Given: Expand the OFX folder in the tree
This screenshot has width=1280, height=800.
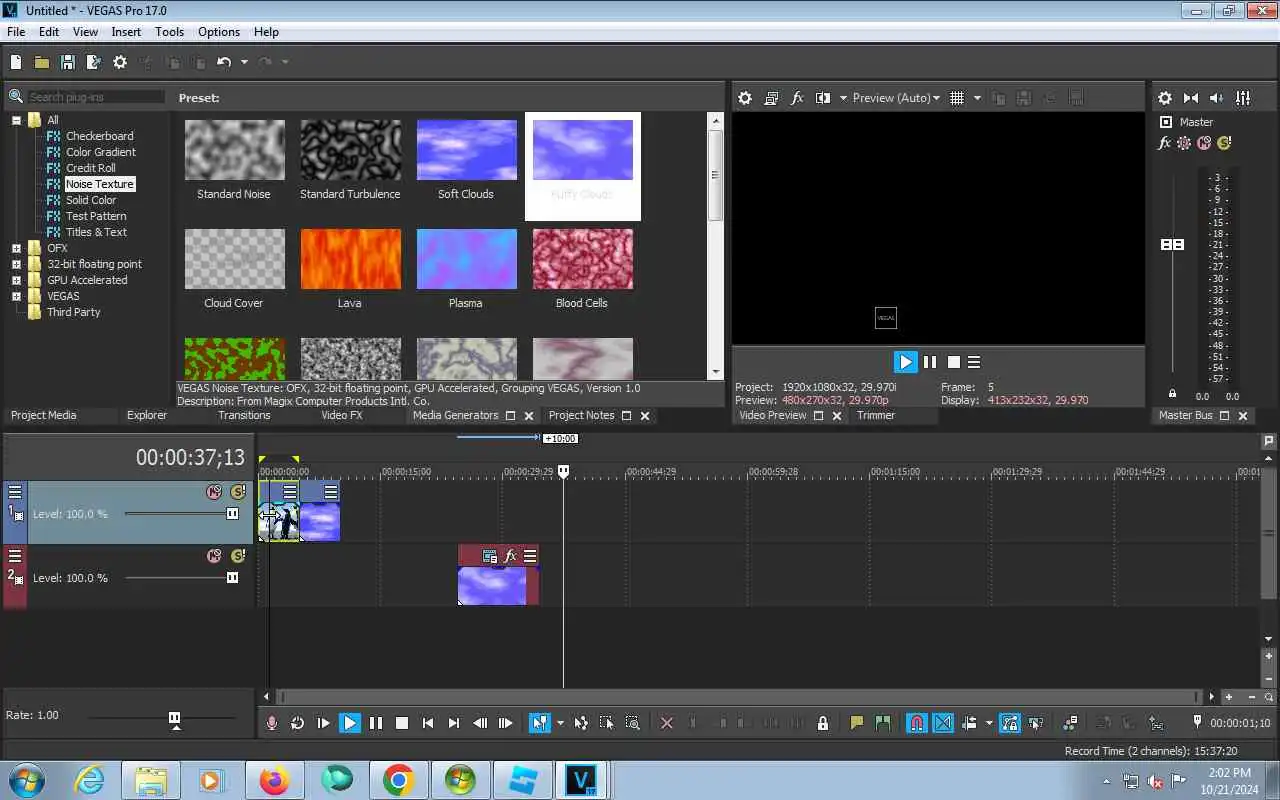Looking at the screenshot, I should click(16, 248).
